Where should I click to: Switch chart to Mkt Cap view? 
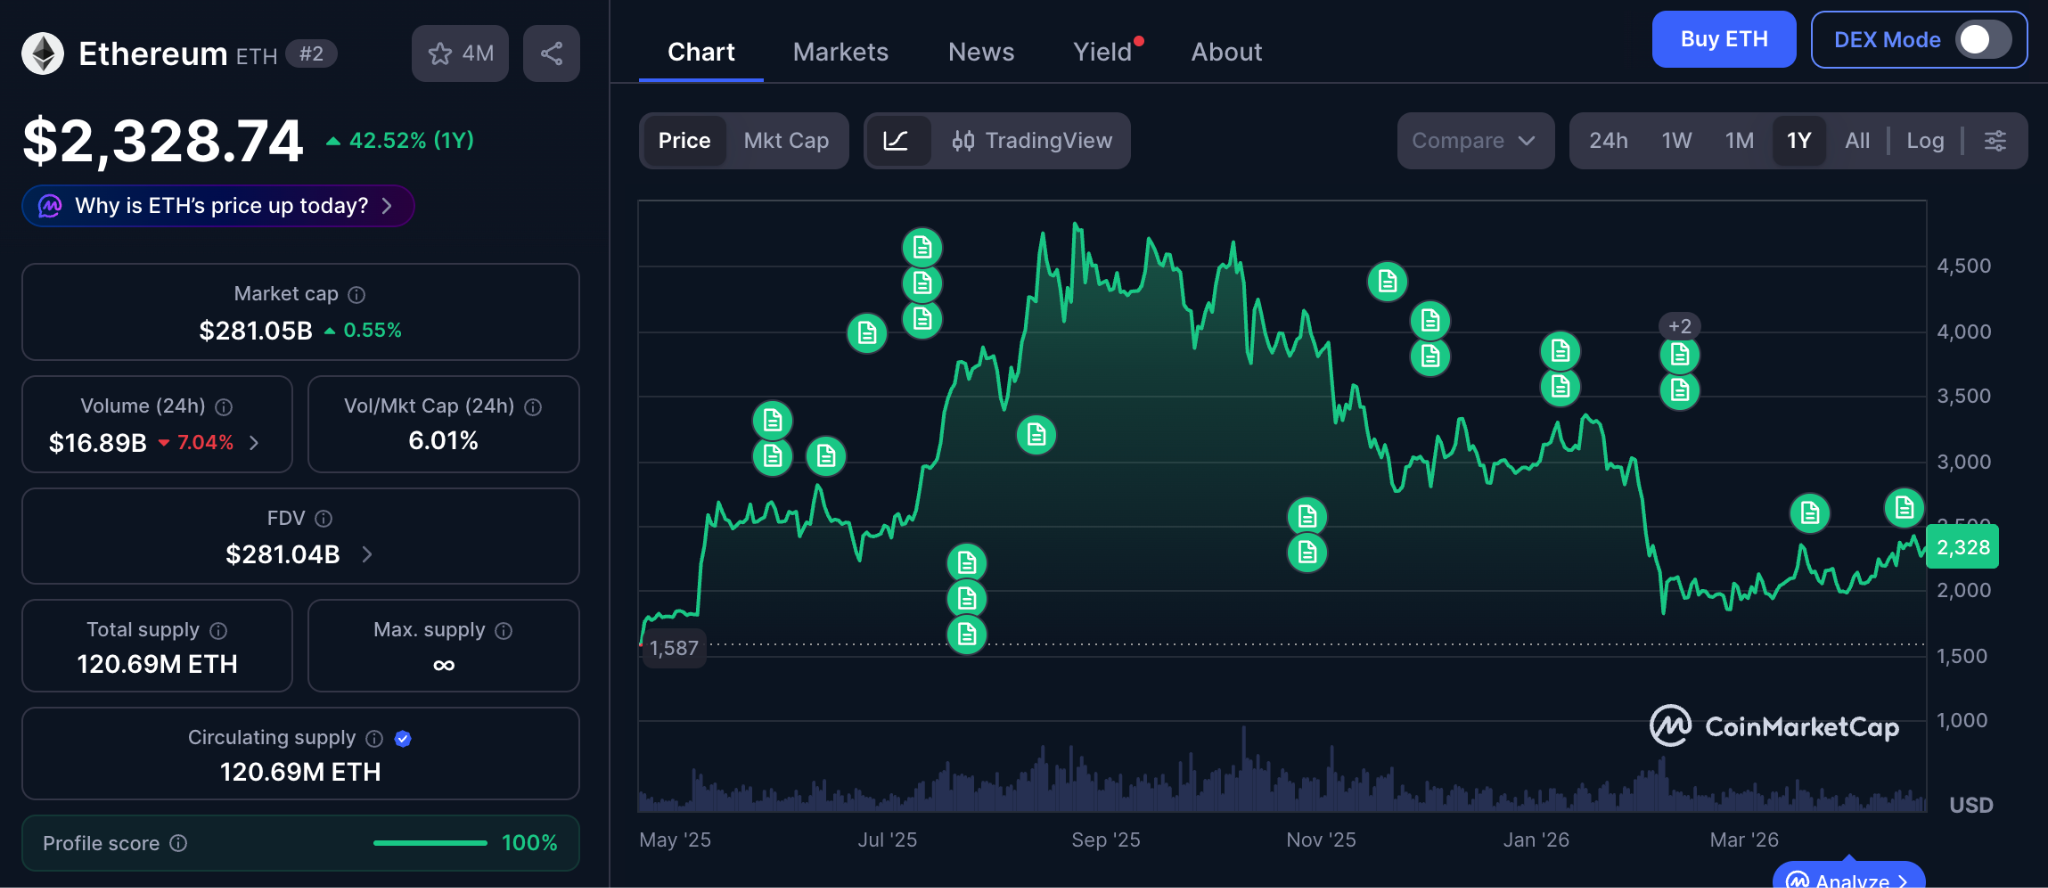click(786, 141)
